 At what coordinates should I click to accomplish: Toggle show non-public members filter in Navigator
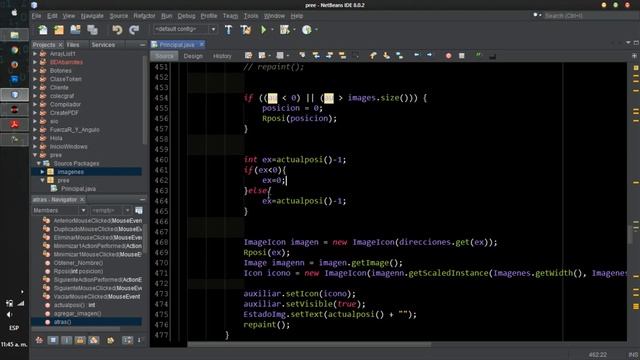[x=80, y=340]
